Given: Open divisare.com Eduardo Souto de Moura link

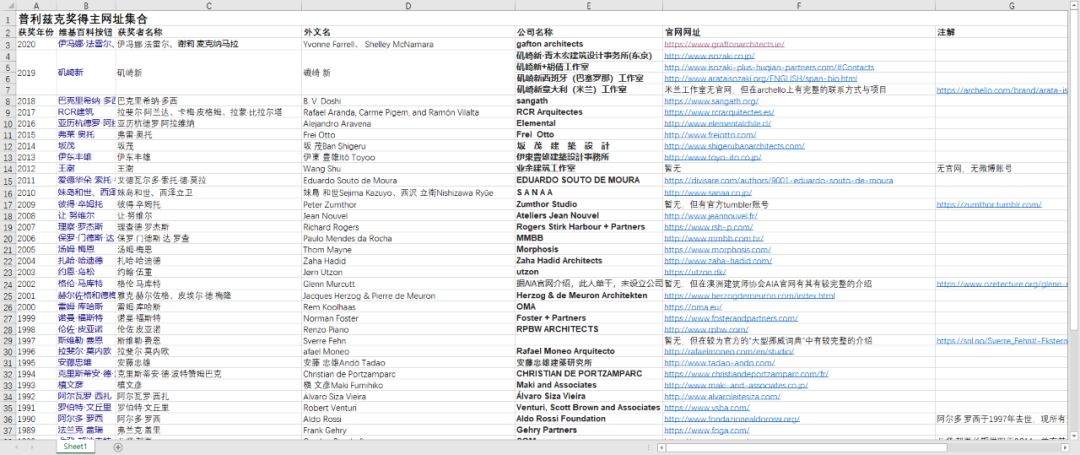Looking at the screenshot, I should 778,181.
